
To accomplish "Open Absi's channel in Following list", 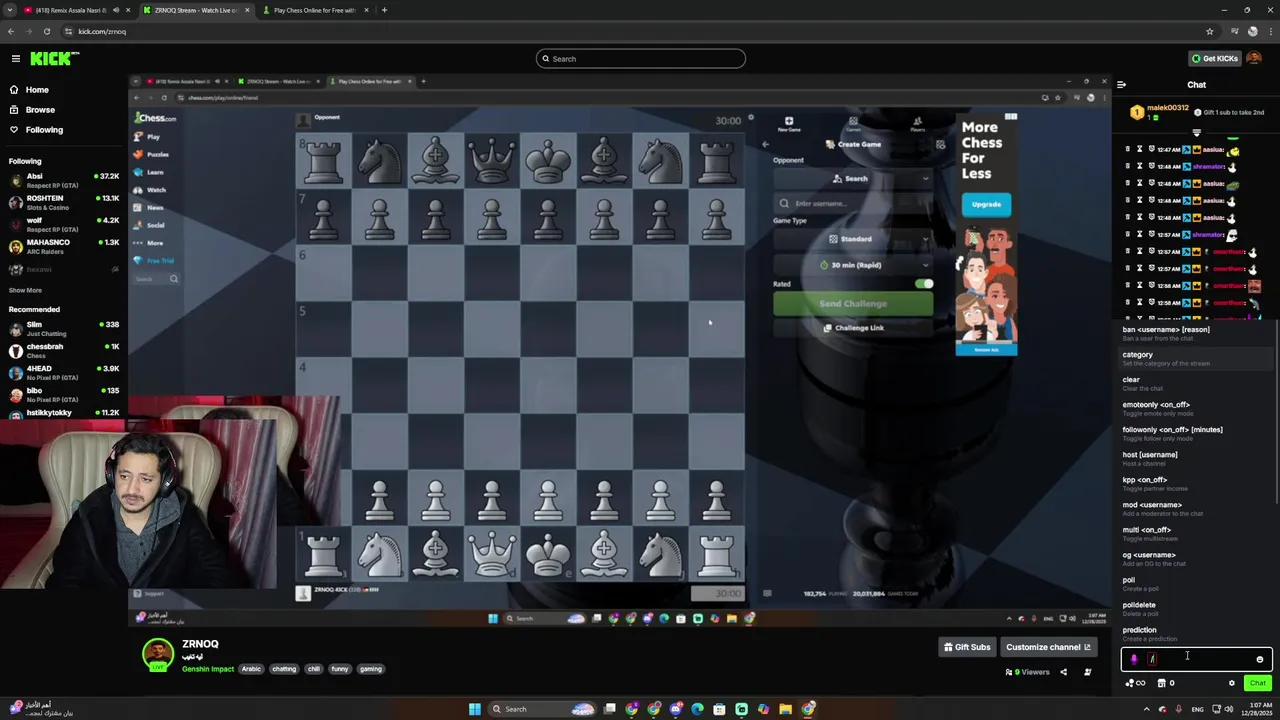I will coord(64,181).
